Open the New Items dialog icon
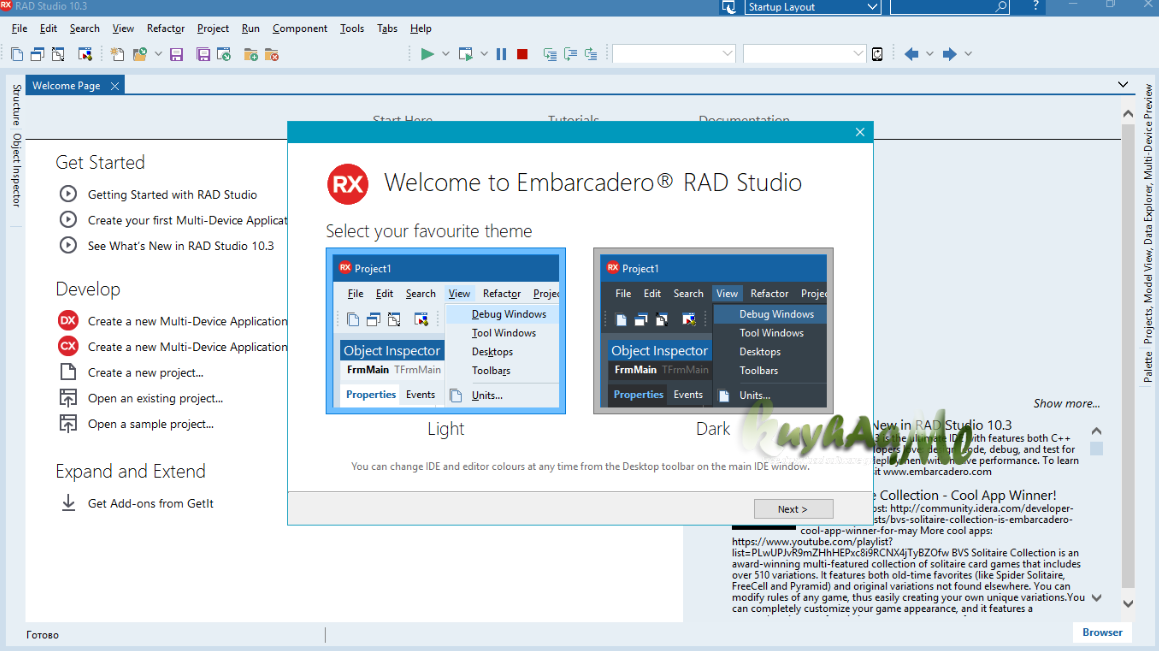 click(118, 54)
